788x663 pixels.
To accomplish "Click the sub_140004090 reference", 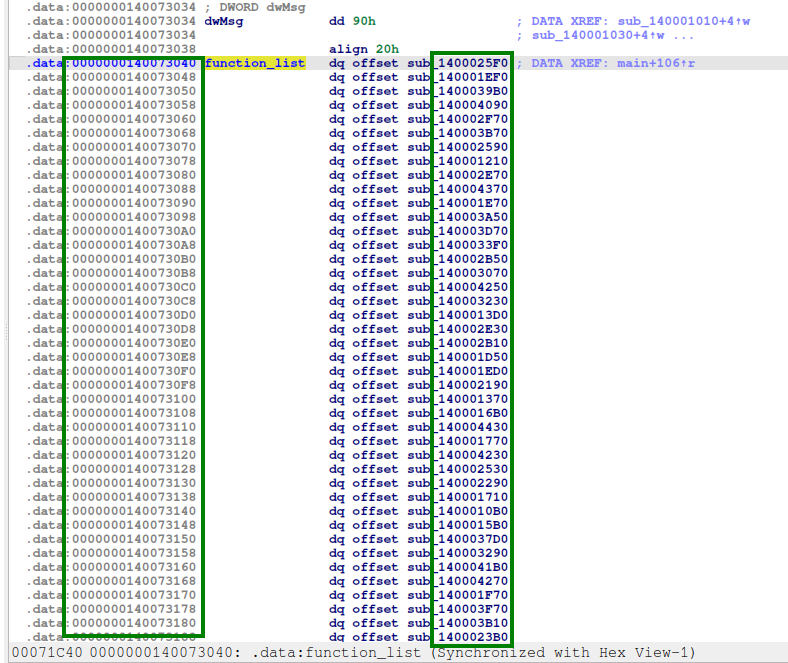I will pos(458,106).
